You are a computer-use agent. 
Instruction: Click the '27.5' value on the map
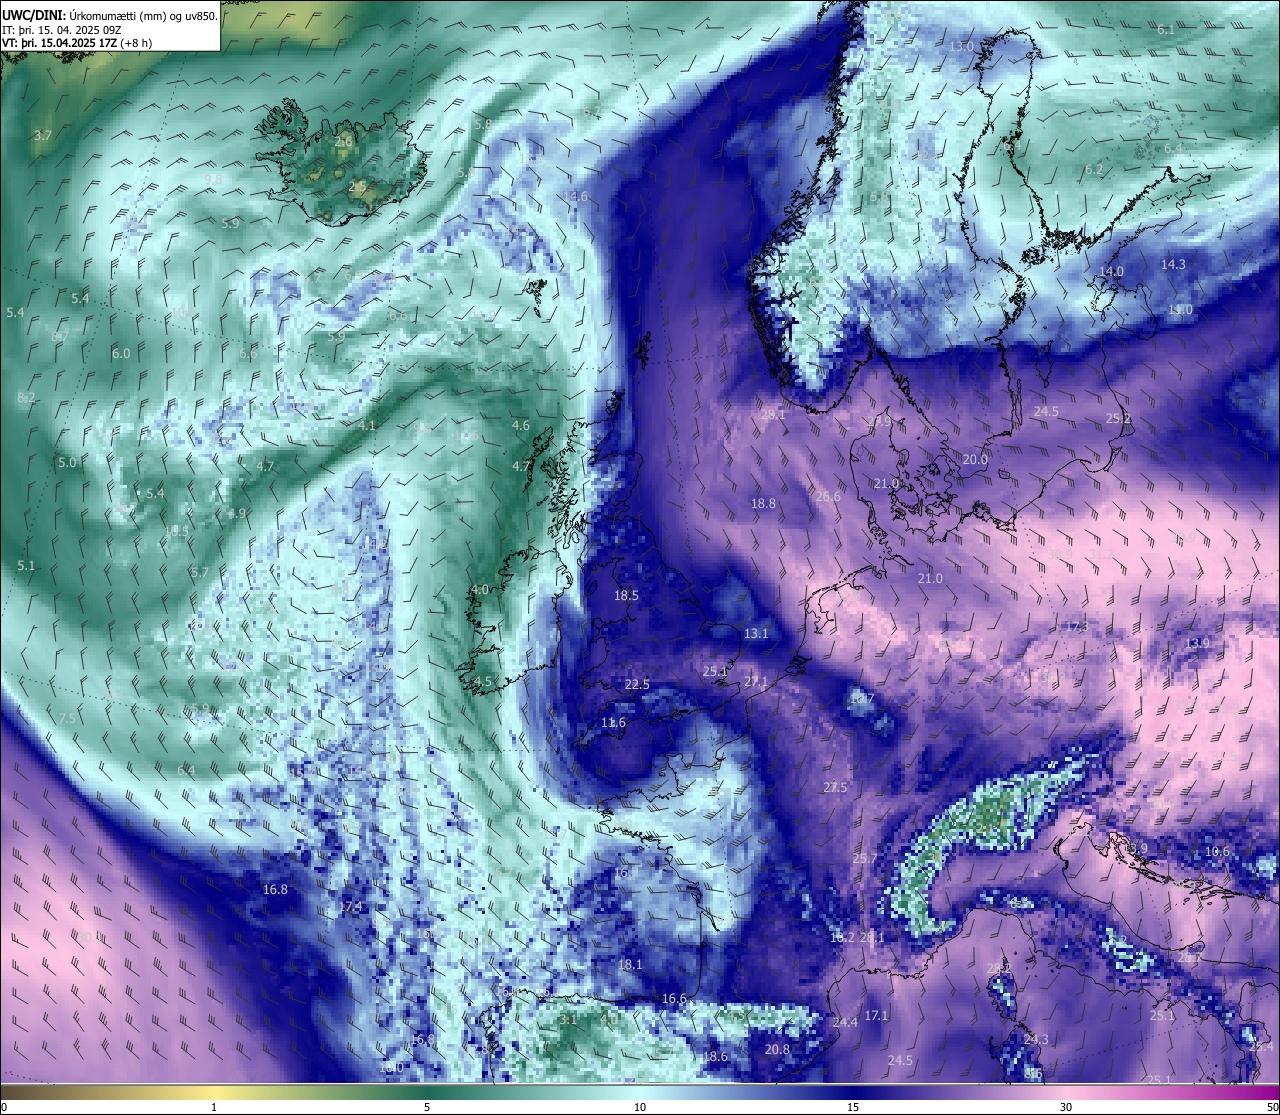coord(835,788)
